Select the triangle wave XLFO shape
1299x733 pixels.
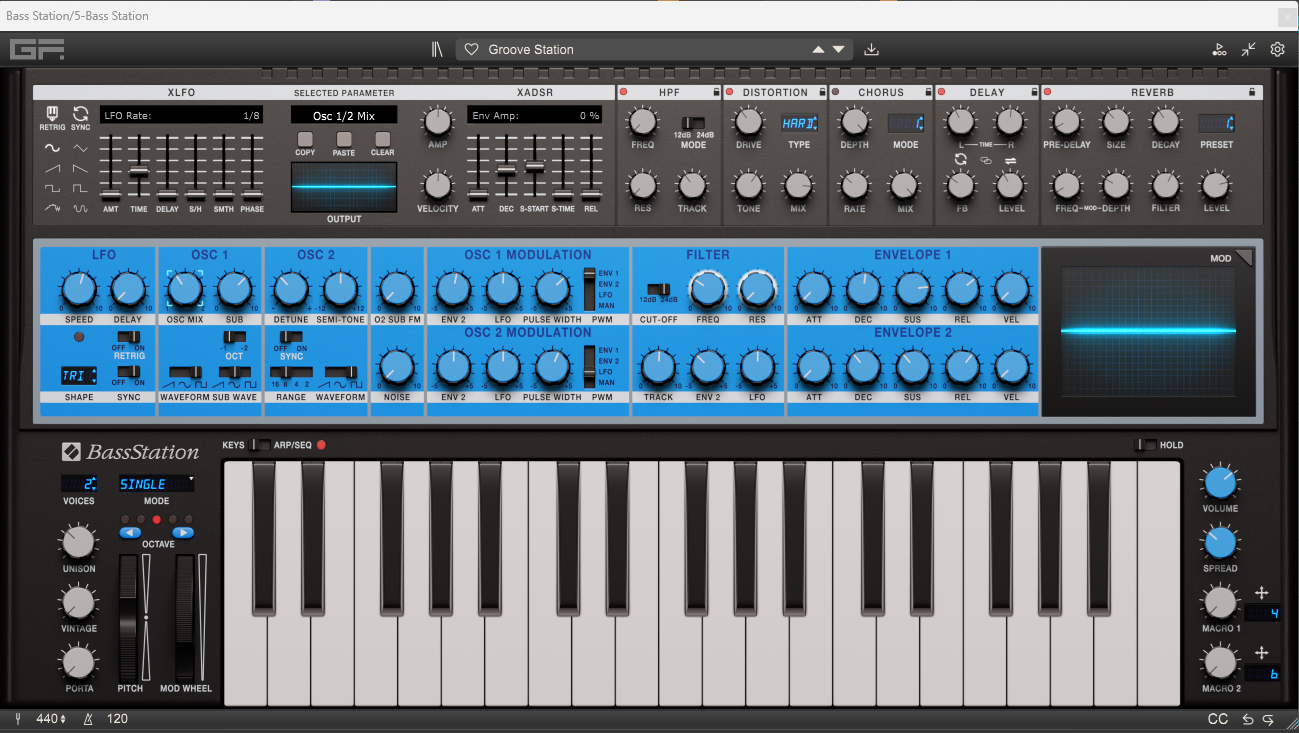pos(80,148)
